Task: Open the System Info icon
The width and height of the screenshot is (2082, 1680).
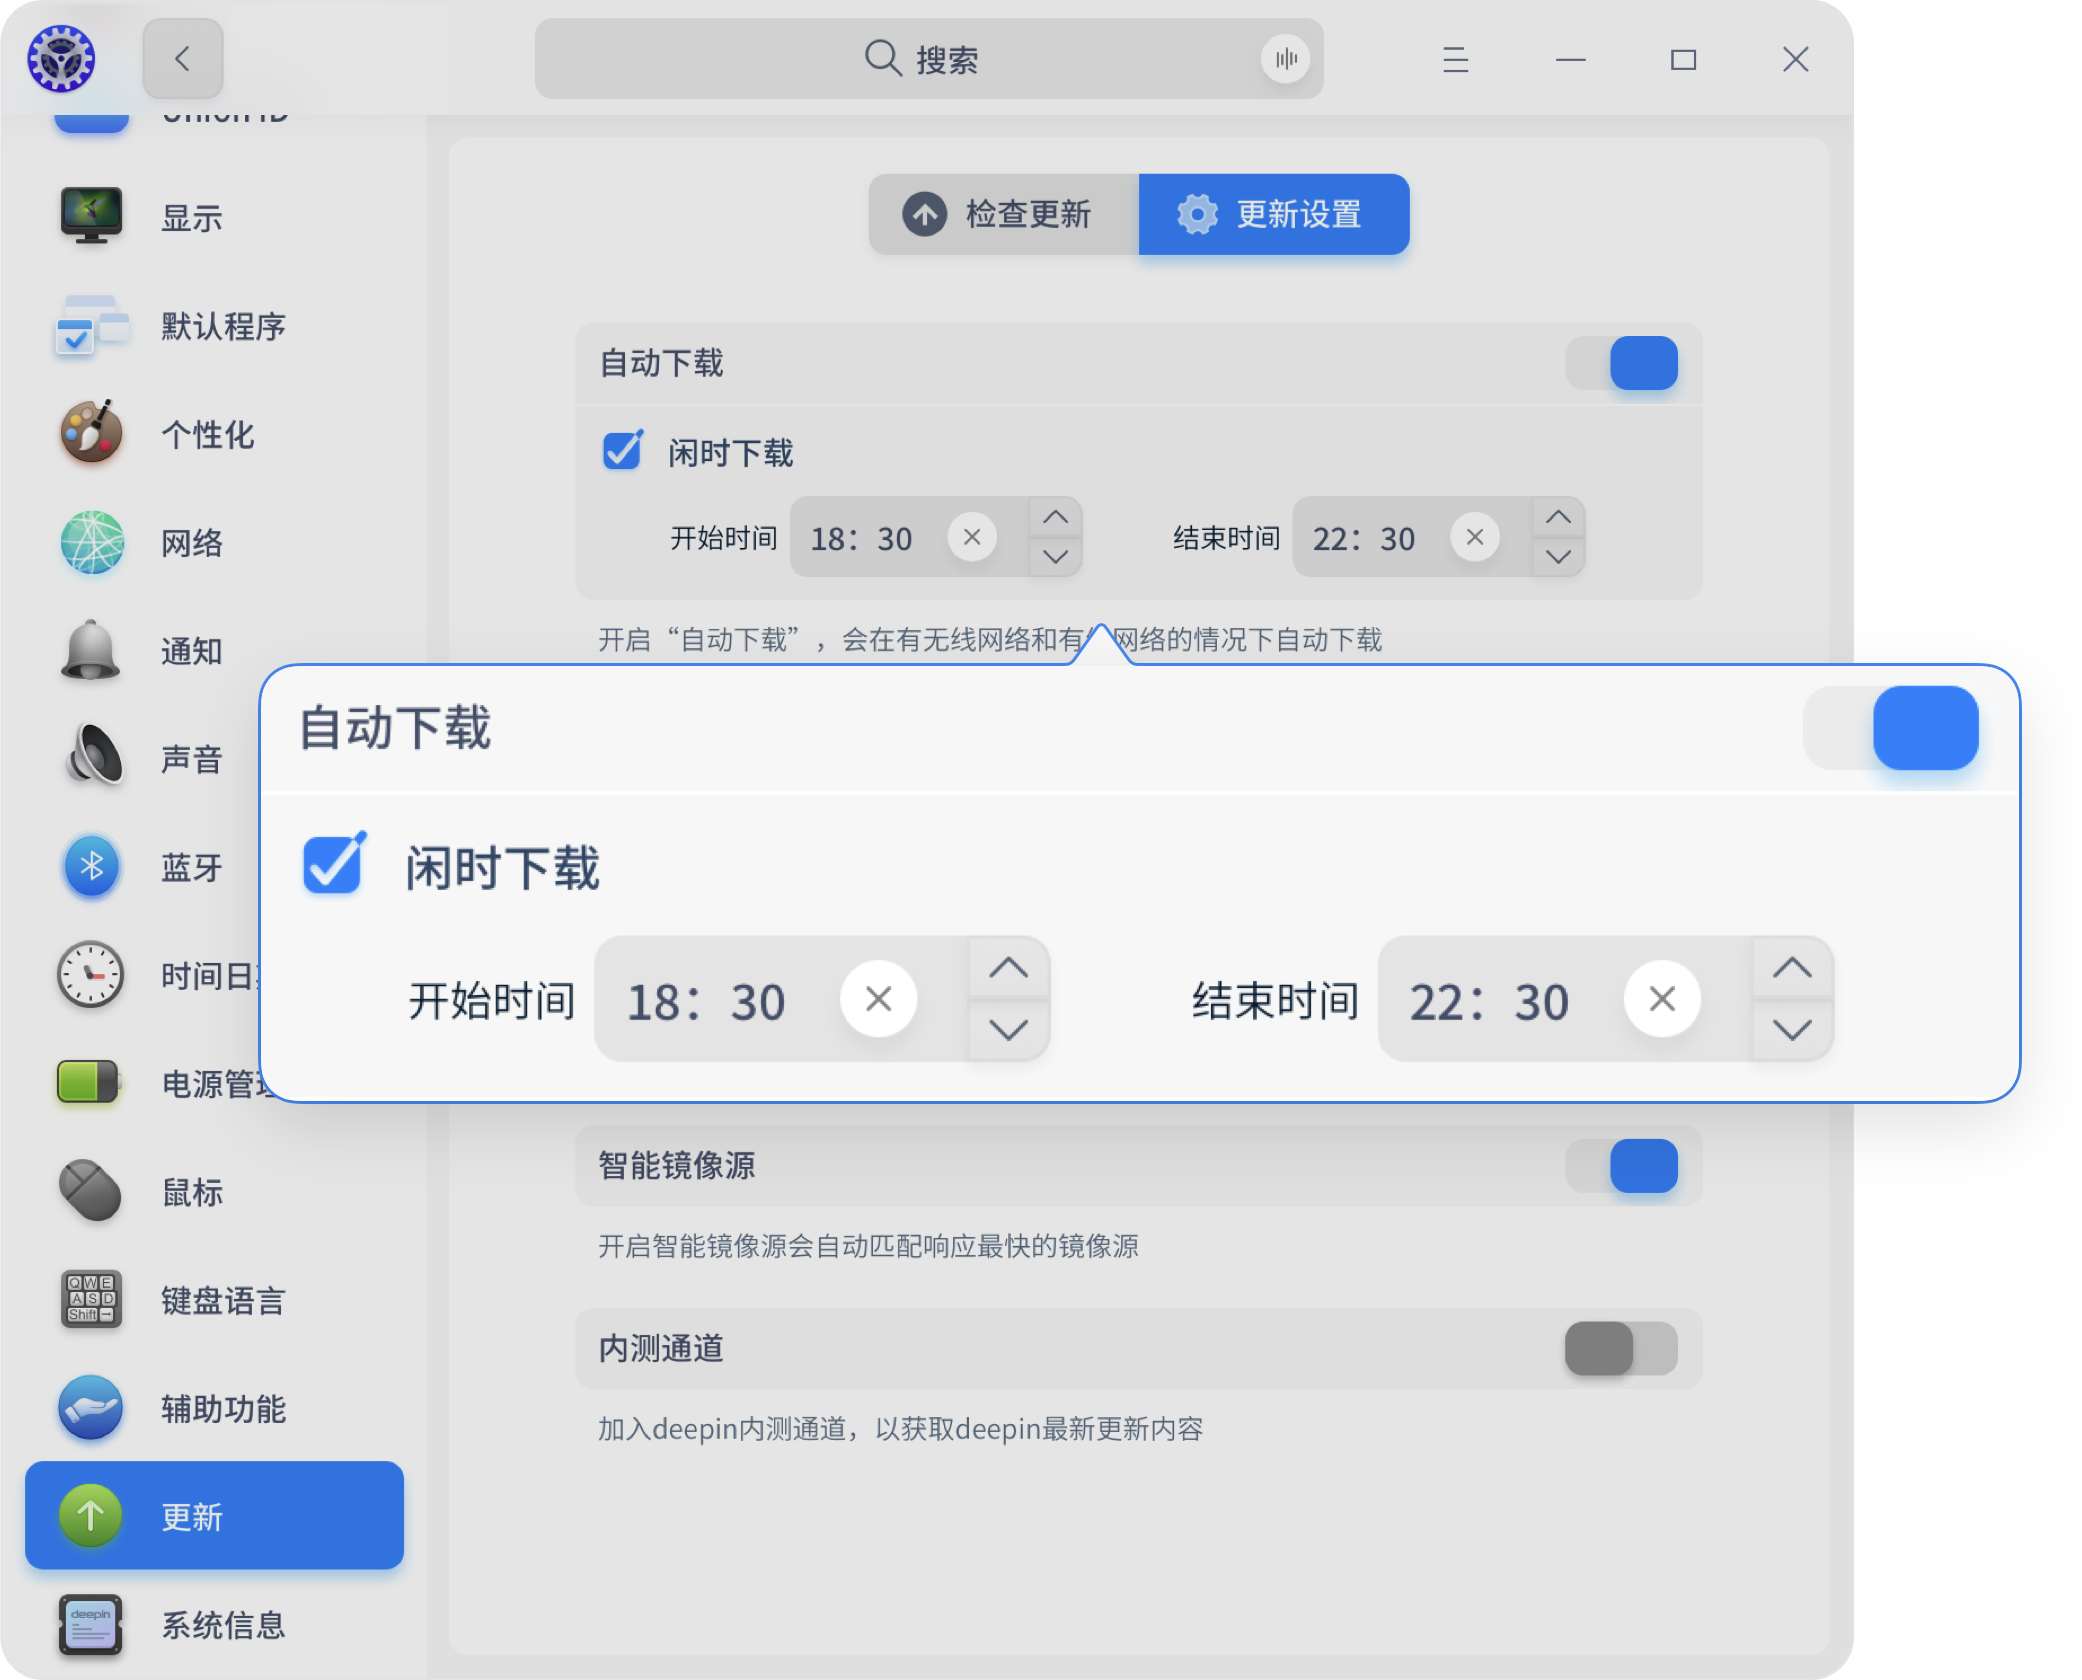Action: click(91, 1624)
